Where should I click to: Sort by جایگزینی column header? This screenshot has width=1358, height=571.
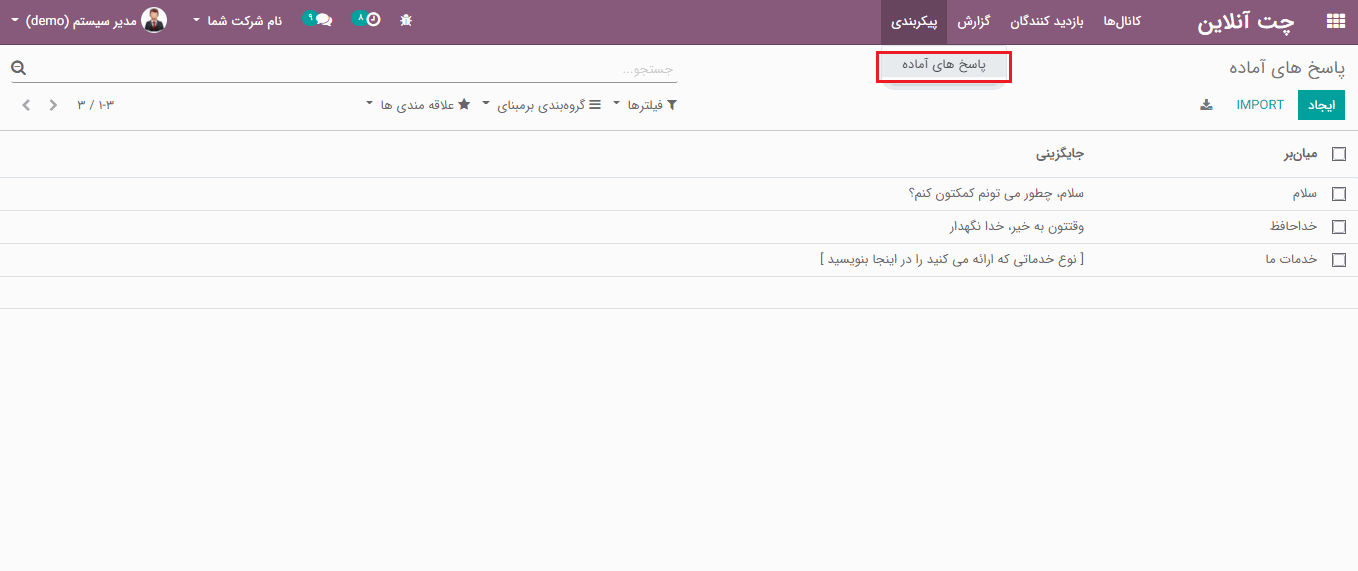pyautogui.click(x=1060, y=154)
